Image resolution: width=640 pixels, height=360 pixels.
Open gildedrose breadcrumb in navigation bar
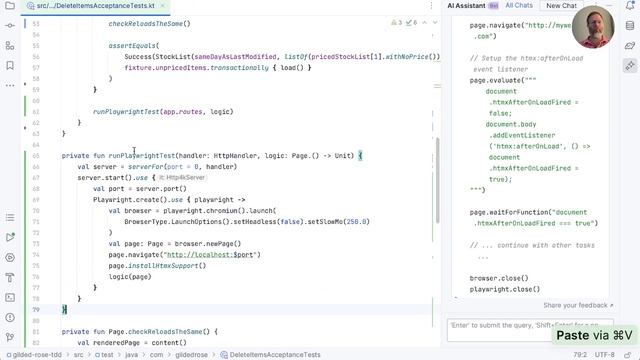click(x=191, y=355)
